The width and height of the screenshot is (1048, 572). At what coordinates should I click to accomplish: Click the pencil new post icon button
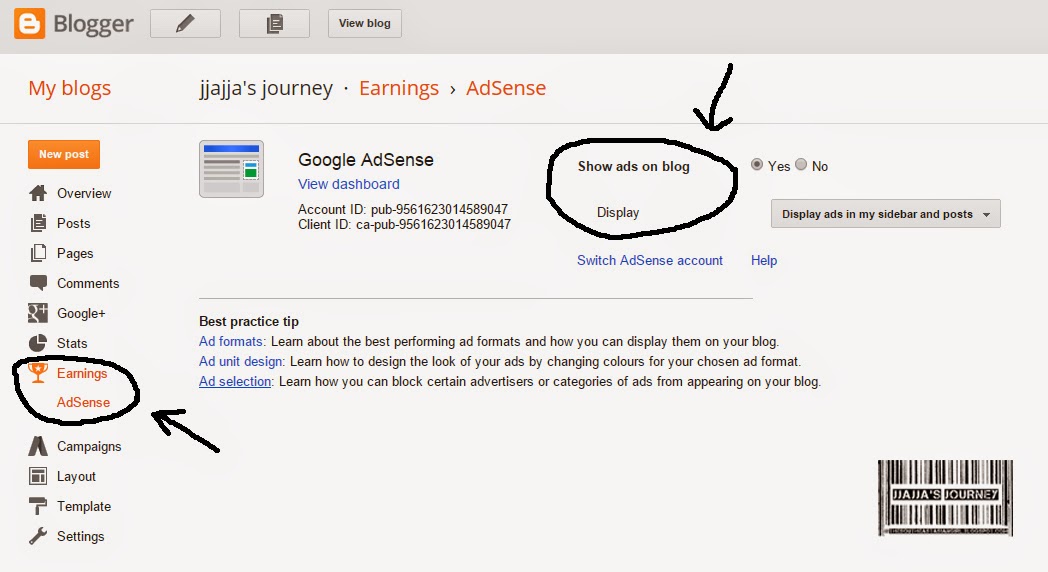tap(185, 23)
